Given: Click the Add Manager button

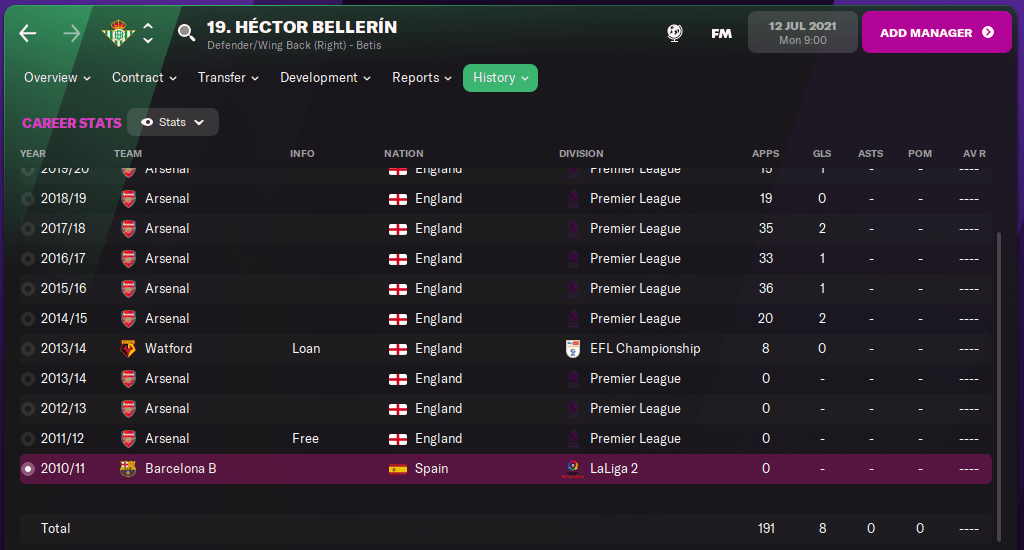Looking at the screenshot, I should tap(936, 33).
